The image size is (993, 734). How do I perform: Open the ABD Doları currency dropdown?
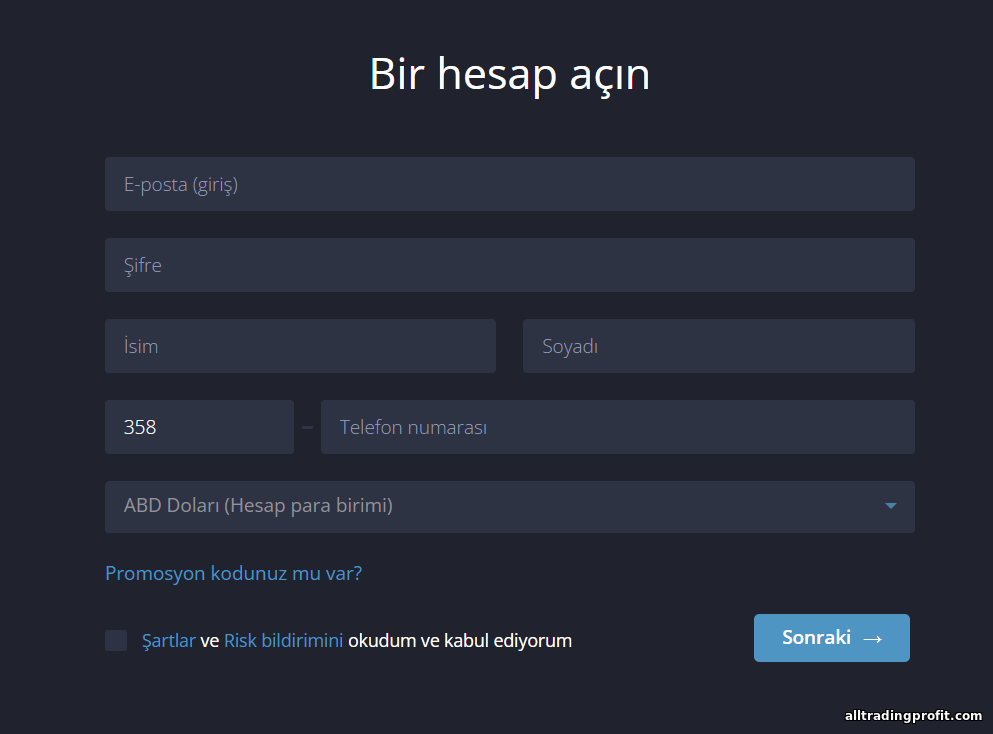point(510,507)
